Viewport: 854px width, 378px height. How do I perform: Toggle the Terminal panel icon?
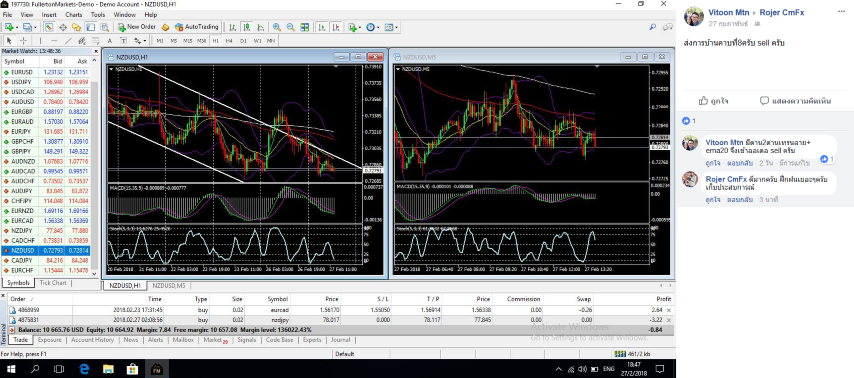(x=90, y=27)
